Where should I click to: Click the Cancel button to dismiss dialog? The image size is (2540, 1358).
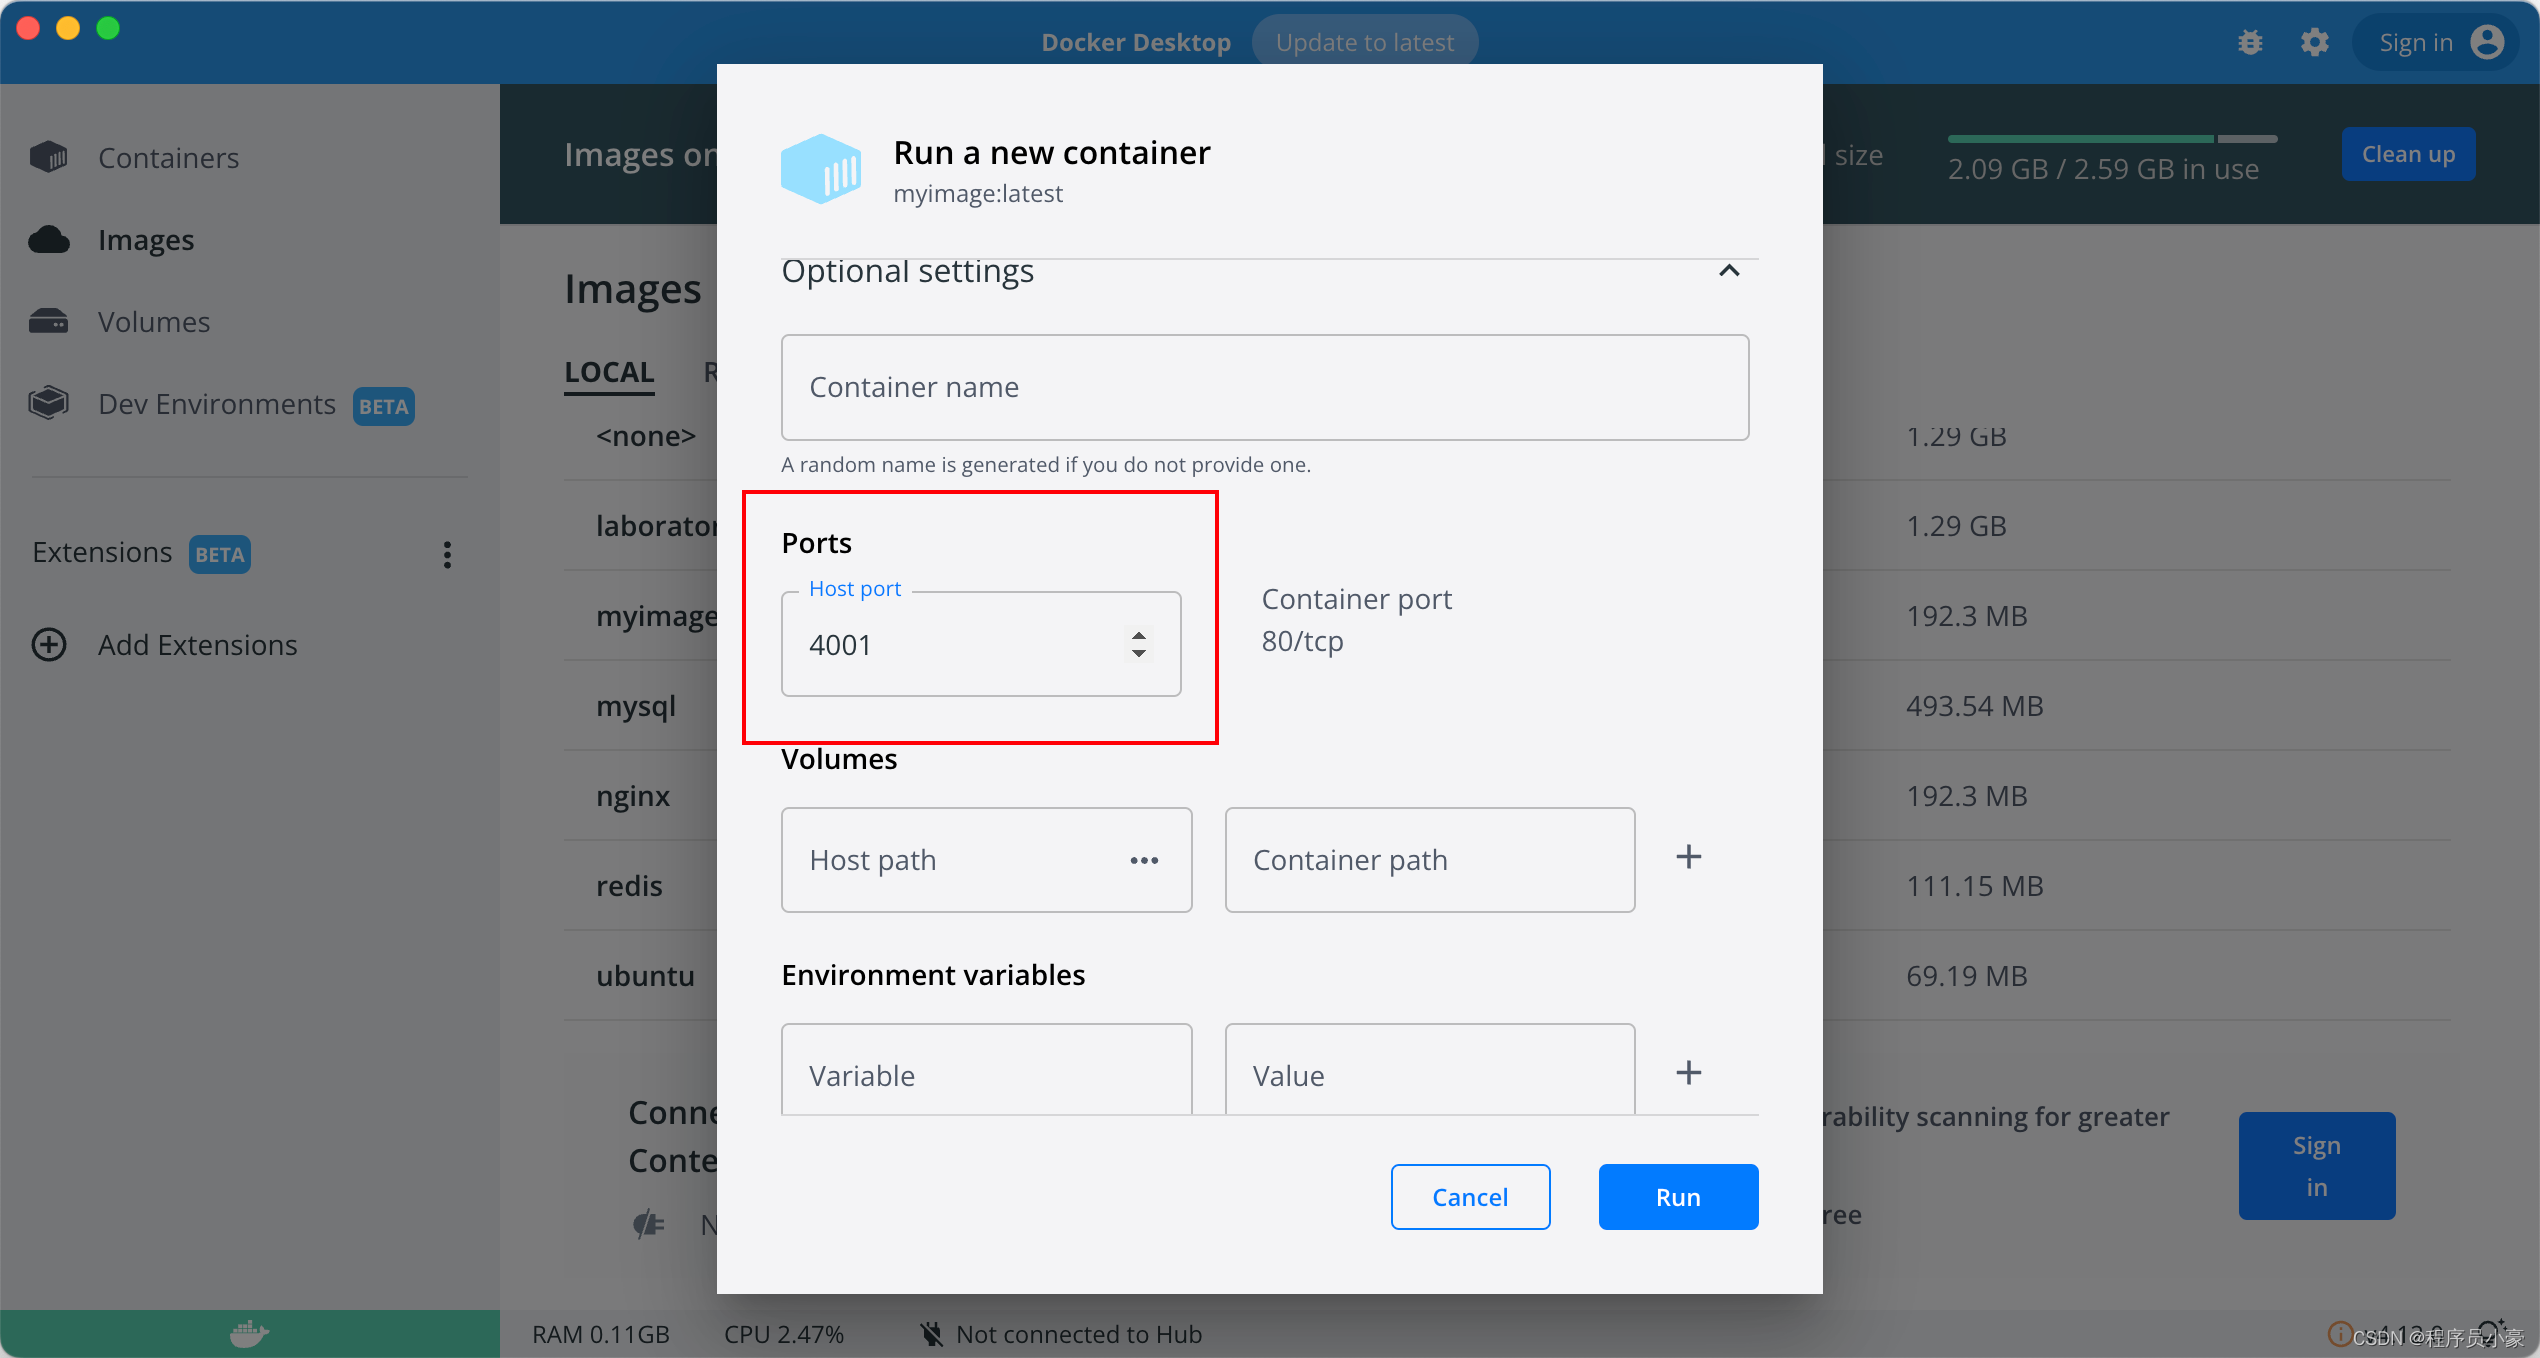point(1470,1195)
